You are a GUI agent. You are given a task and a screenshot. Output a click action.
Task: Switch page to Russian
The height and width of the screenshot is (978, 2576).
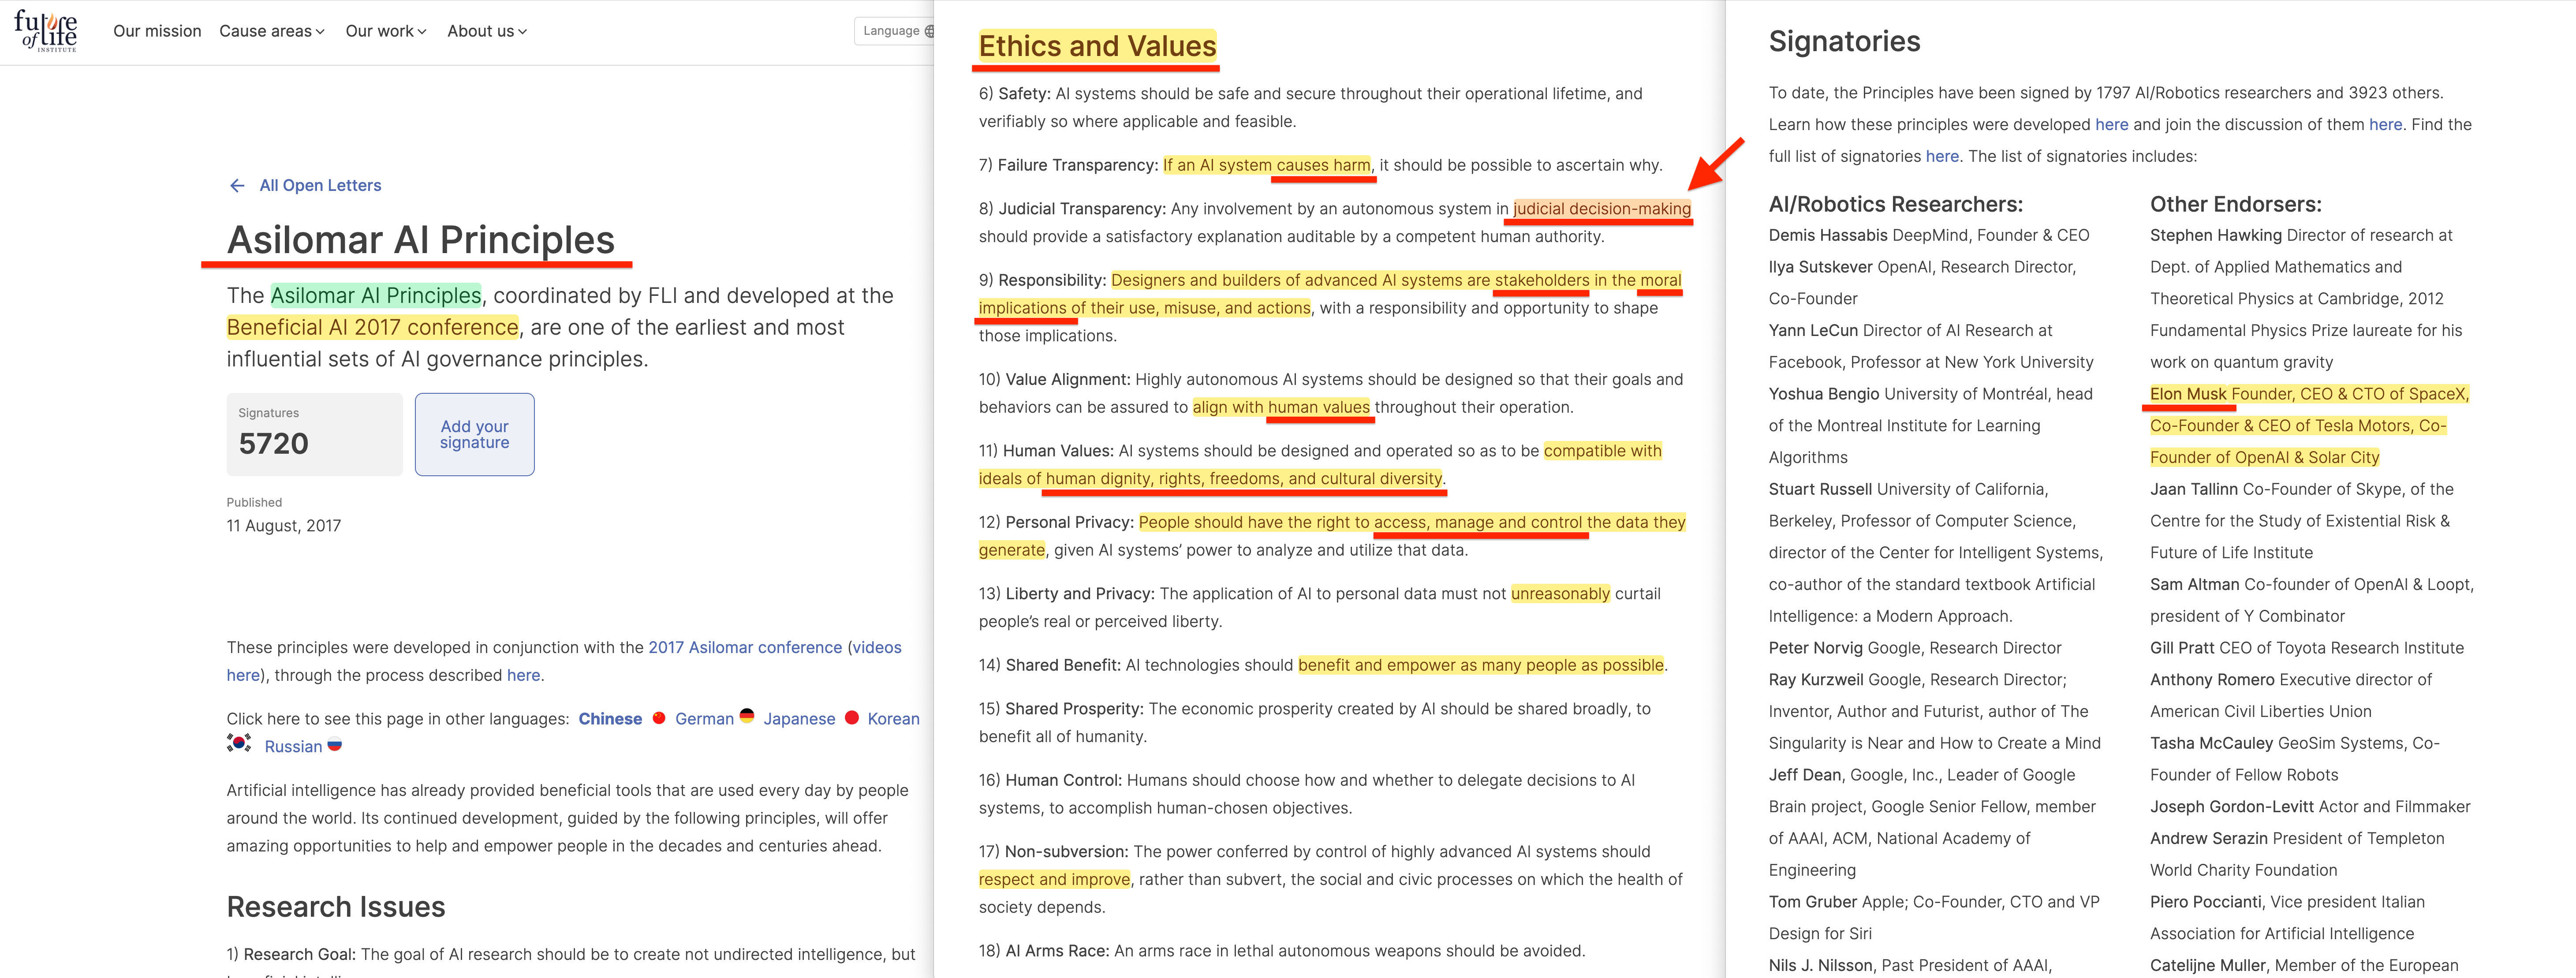click(x=293, y=747)
